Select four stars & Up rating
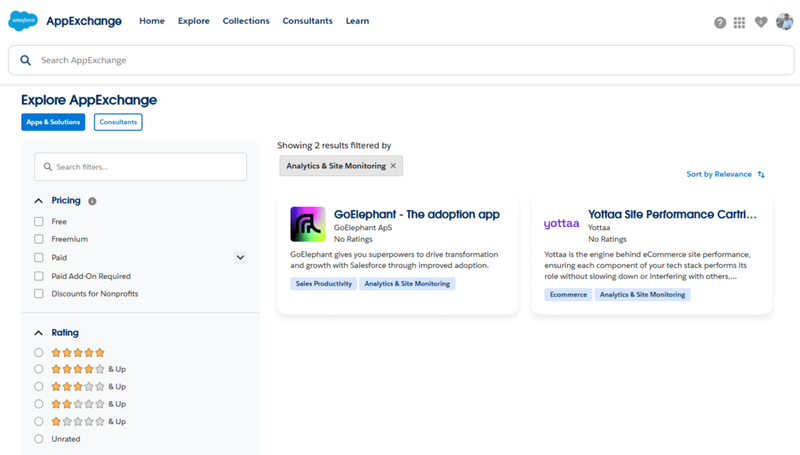Viewport: 800px width, 455px height. coord(39,369)
